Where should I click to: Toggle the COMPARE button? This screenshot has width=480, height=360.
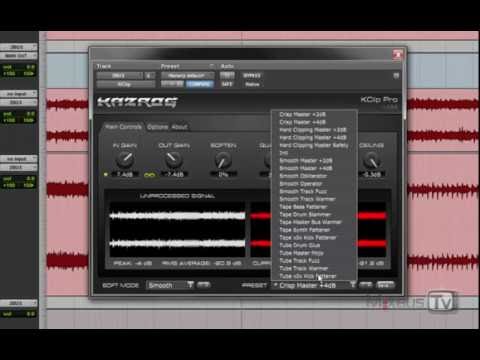[x=199, y=84]
